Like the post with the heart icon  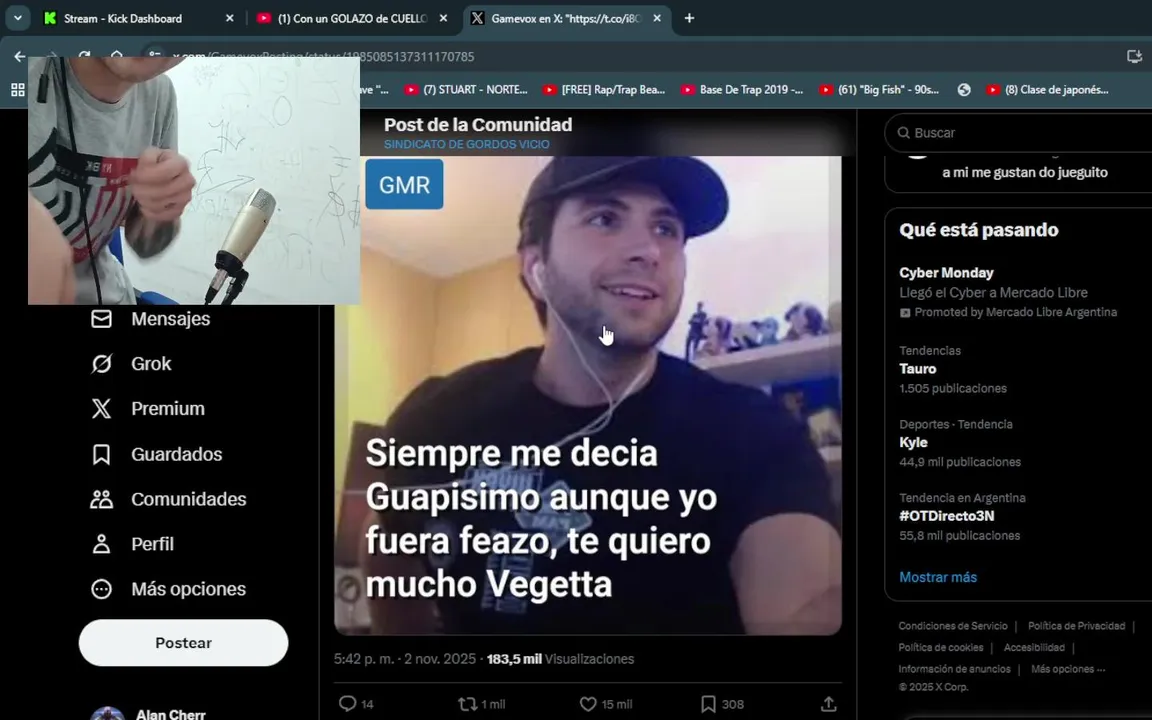[x=588, y=704]
